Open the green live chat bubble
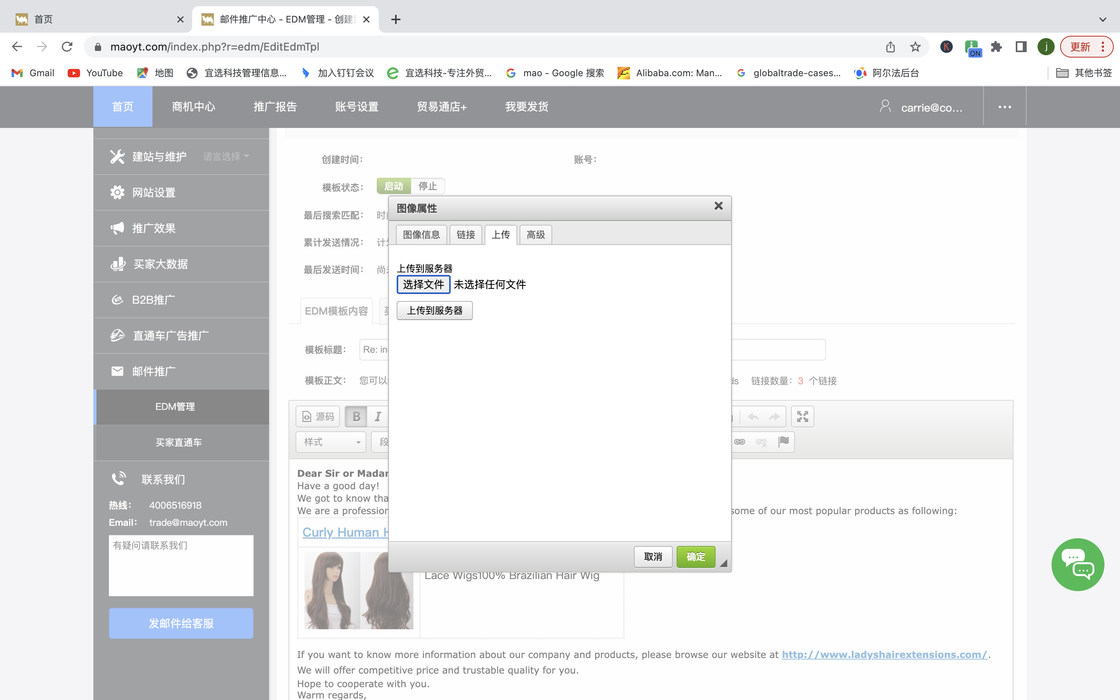This screenshot has width=1120, height=700. coord(1077,564)
